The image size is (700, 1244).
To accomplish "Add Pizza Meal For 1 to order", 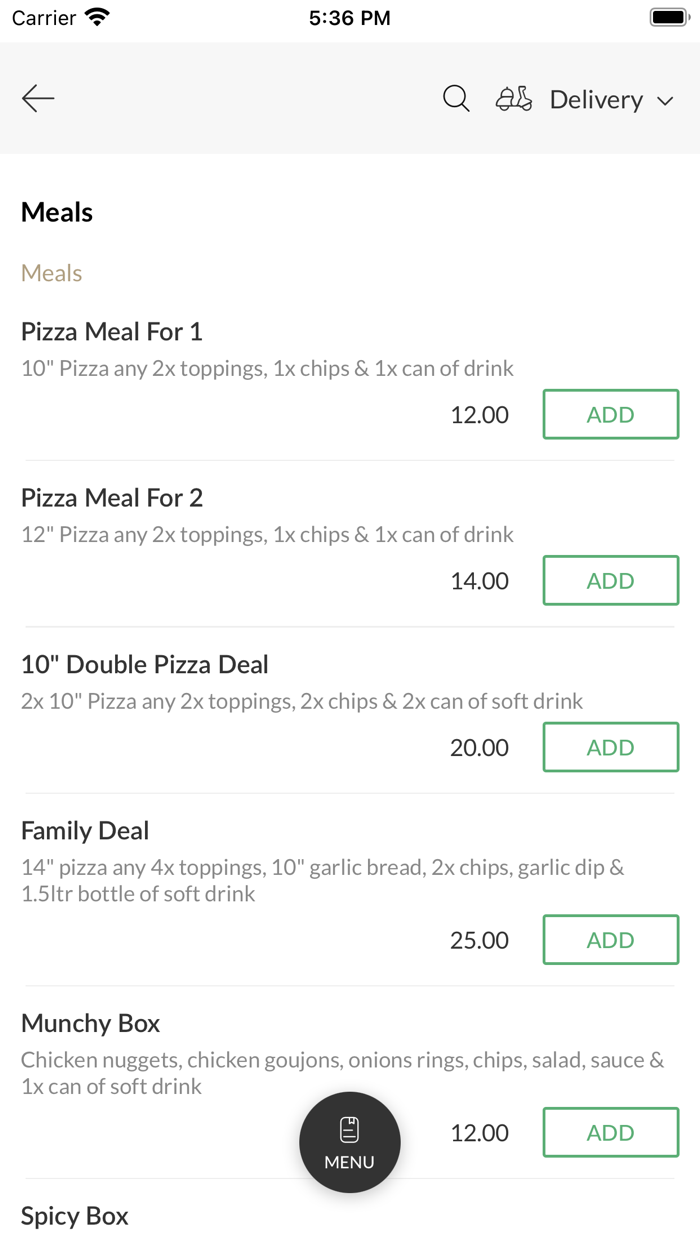I will tap(610, 414).
